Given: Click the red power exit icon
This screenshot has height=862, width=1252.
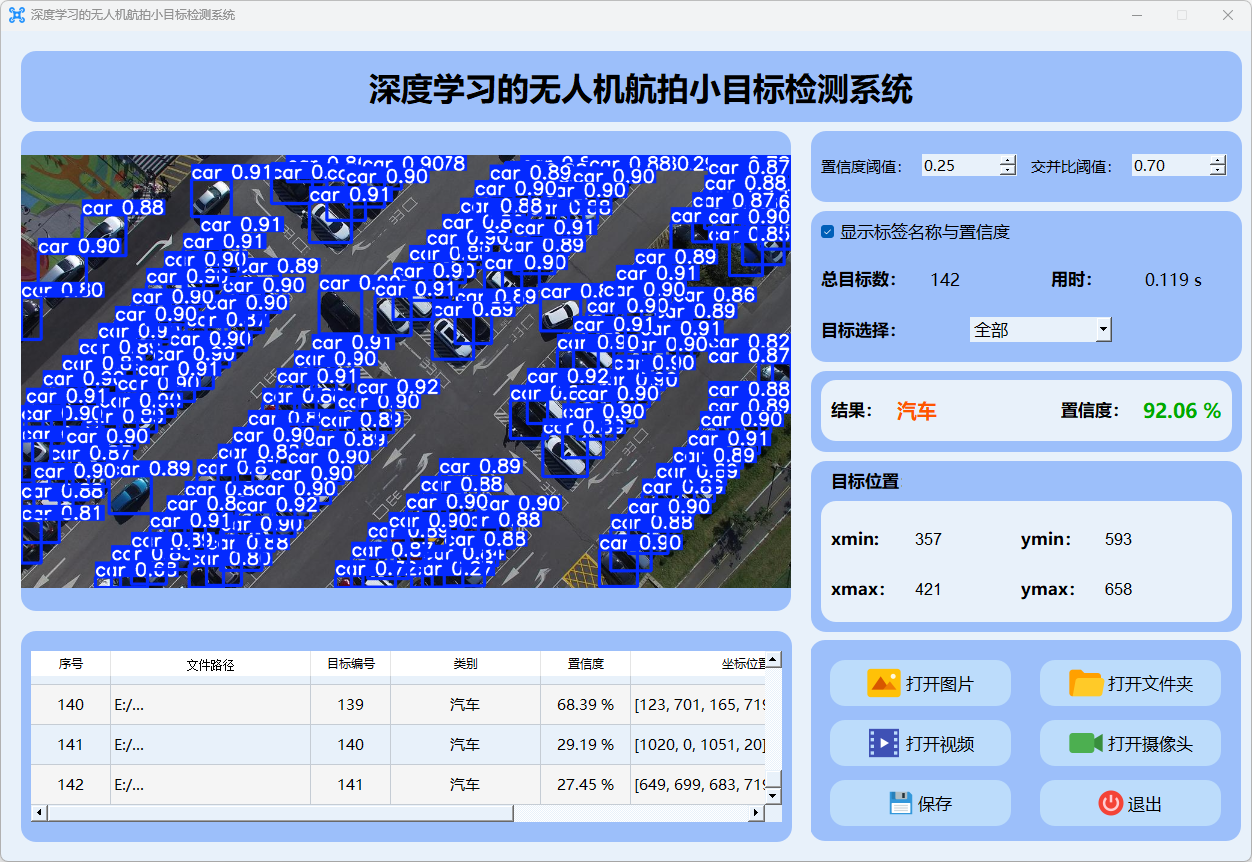Looking at the screenshot, I should (1110, 803).
